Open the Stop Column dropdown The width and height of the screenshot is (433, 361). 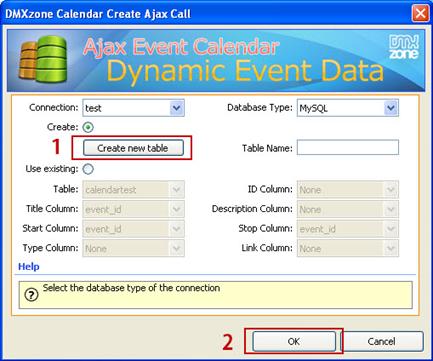pyautogui.click(x=348, y=229)
